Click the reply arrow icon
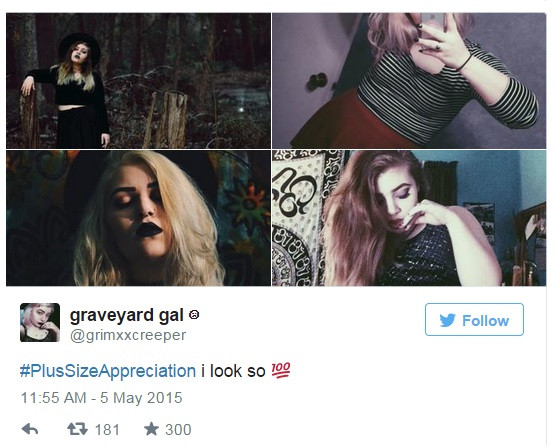 tap(30, 429)
